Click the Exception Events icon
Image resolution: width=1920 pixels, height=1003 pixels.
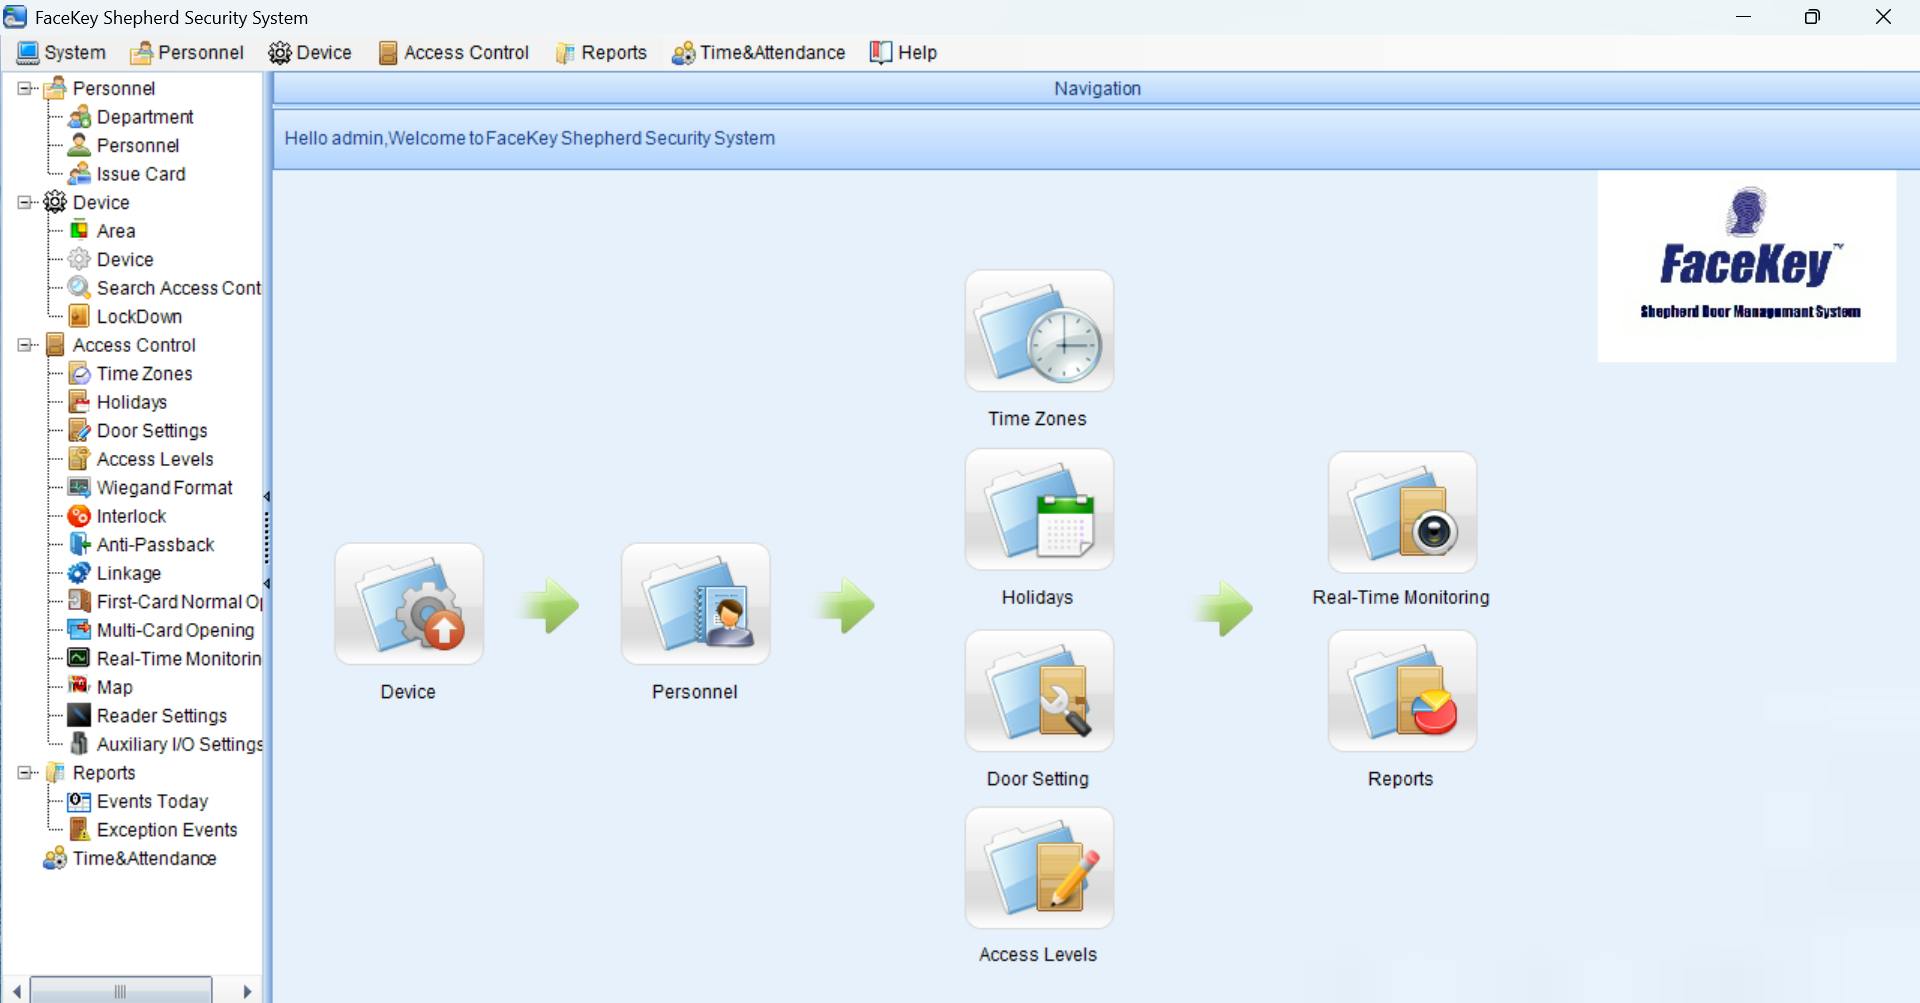pos(79,830)
